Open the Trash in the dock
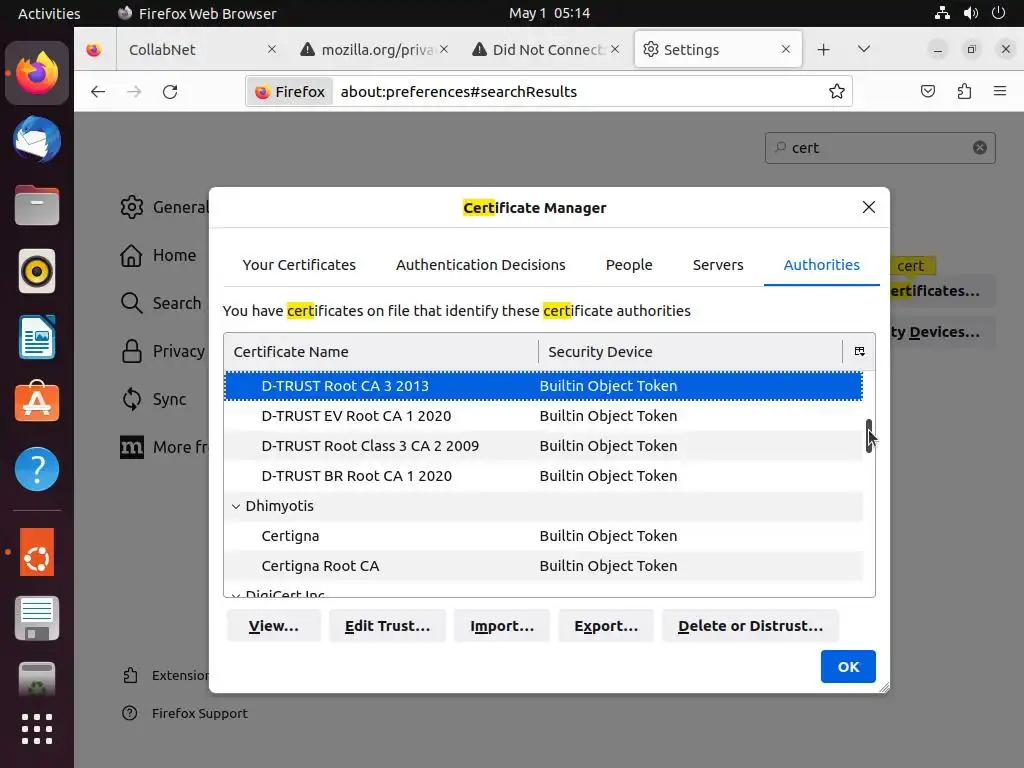 (37, 679)
